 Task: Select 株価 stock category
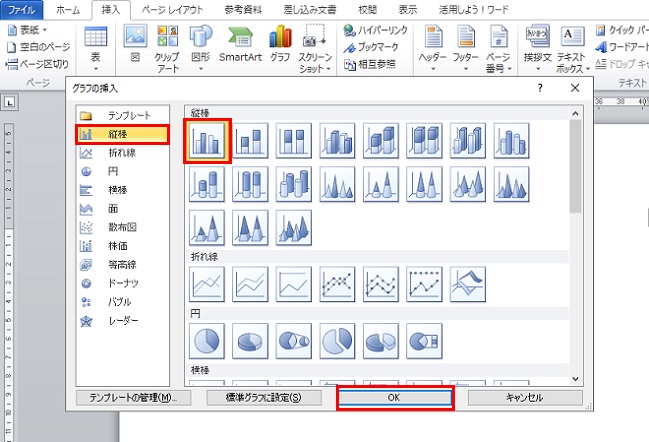123,246
